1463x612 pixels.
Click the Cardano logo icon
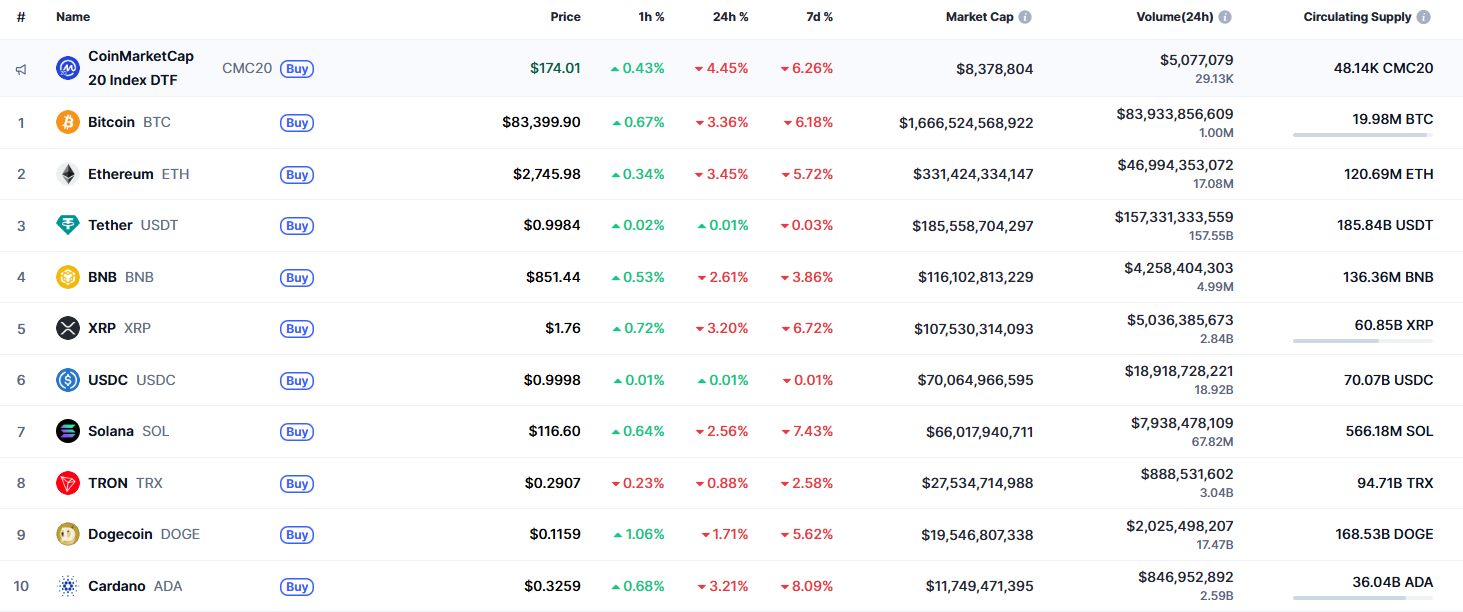68,586
